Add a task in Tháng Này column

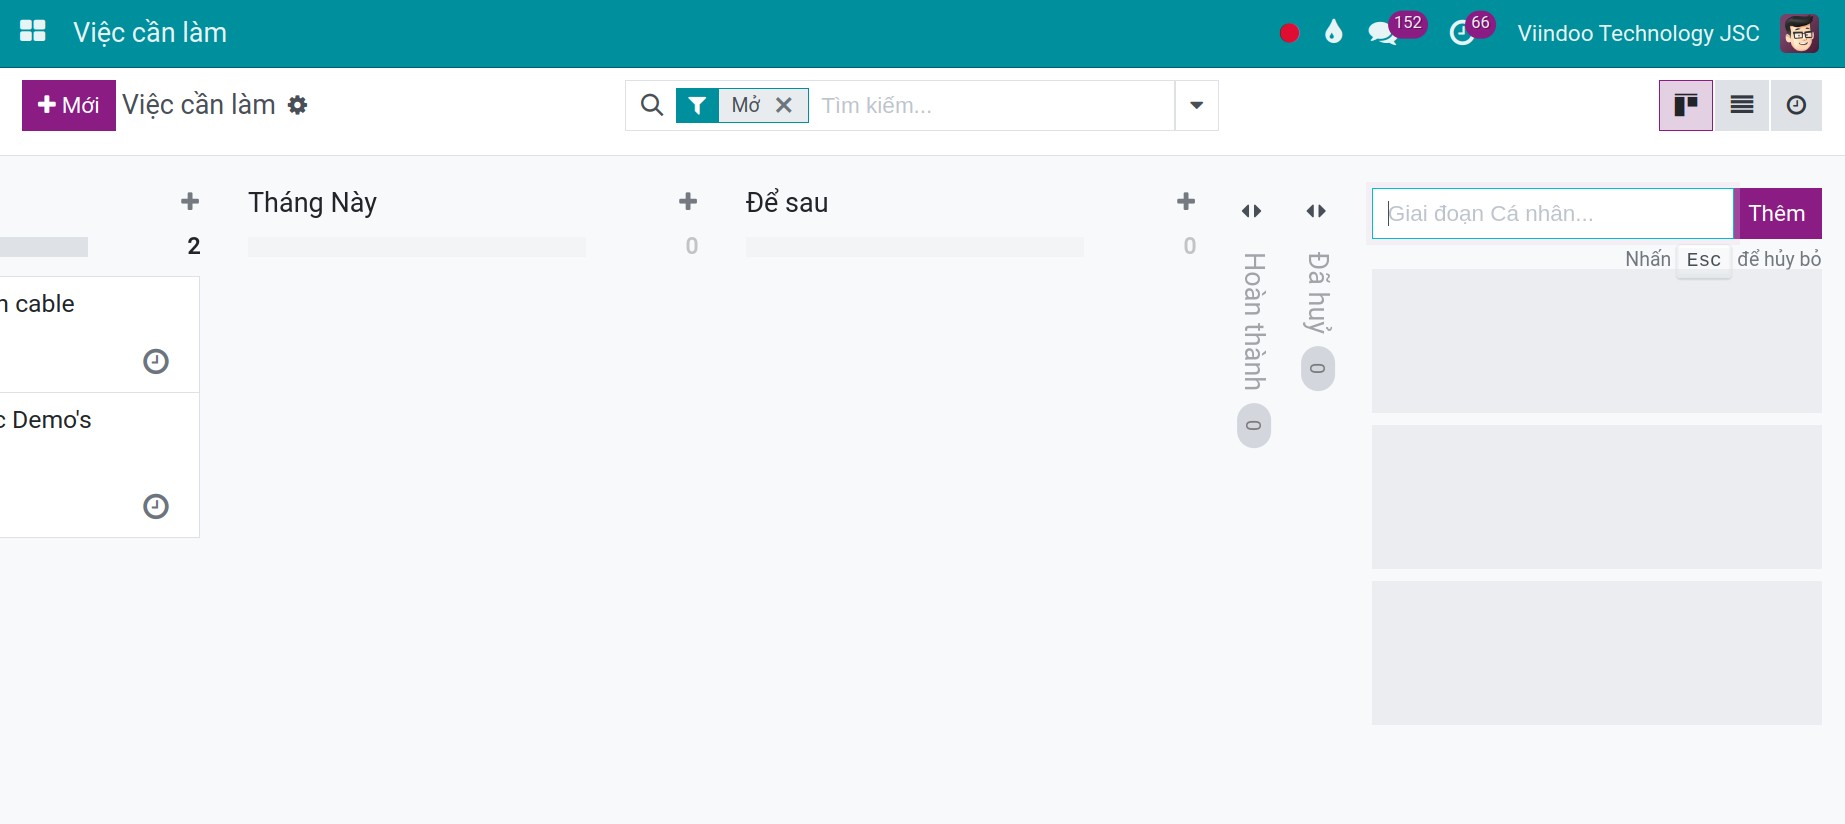(x=688, y=202)
